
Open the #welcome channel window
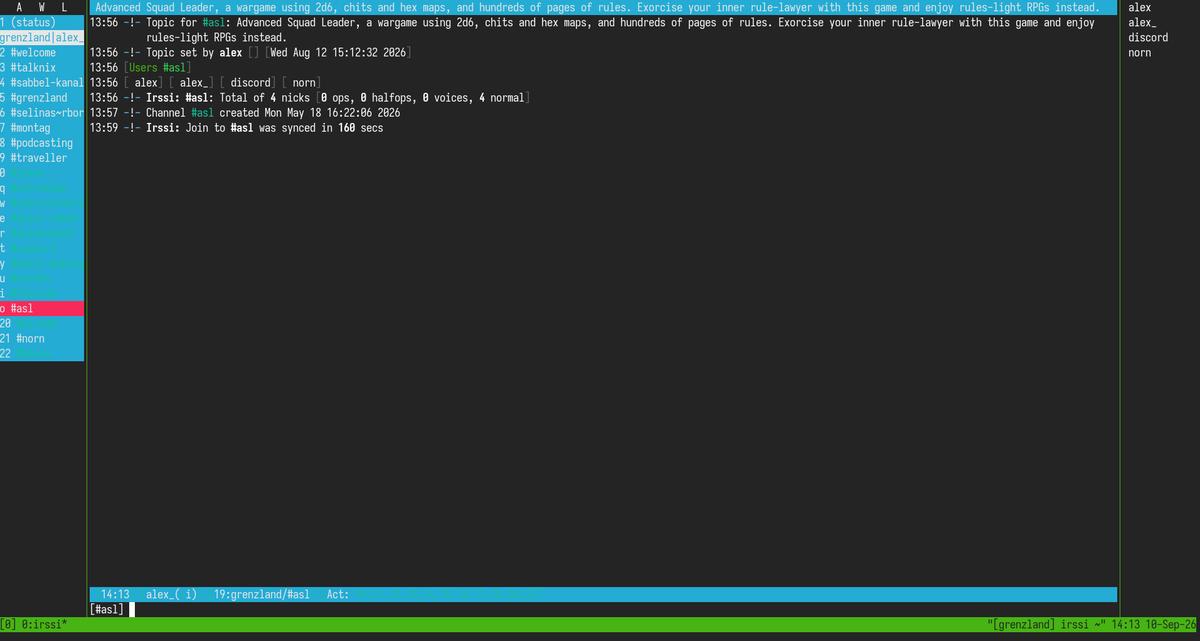pos(42,52)
